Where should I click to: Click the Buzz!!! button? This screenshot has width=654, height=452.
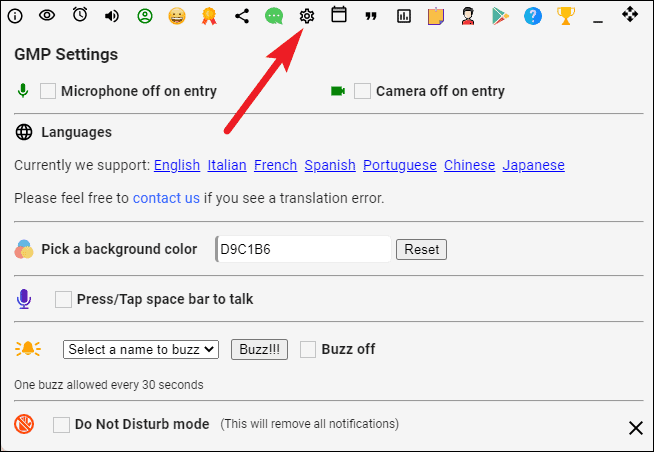[259, 349]
